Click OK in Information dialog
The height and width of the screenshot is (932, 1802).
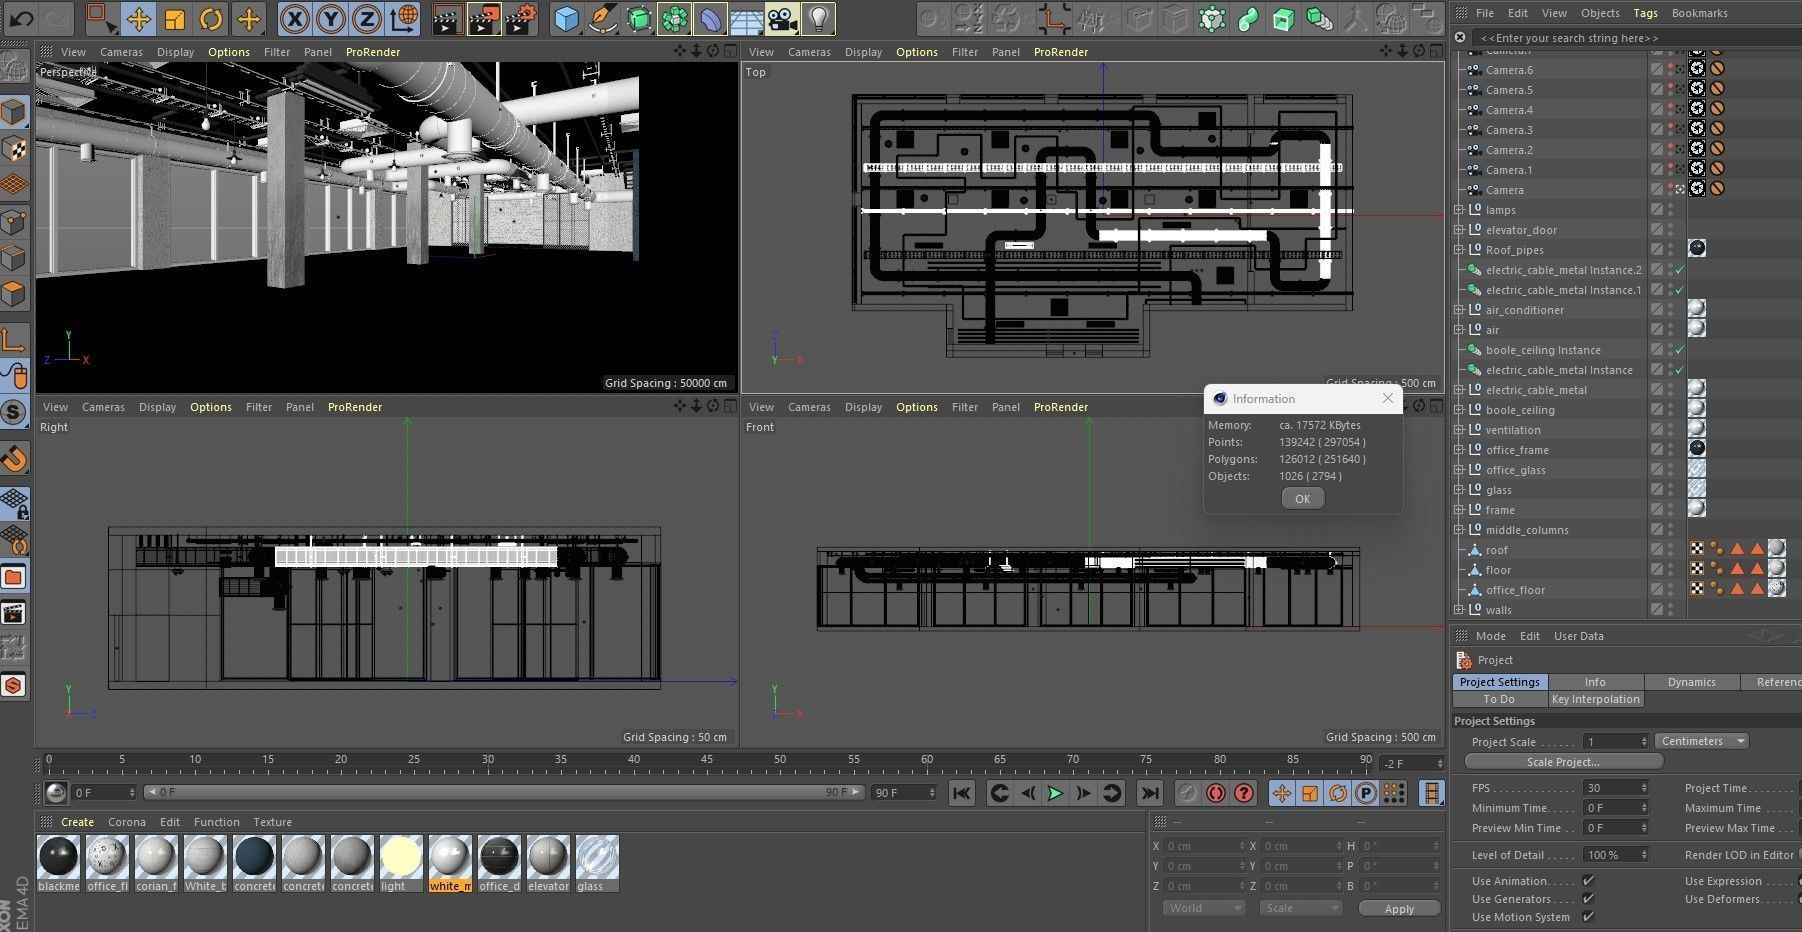coord(1302,499)
